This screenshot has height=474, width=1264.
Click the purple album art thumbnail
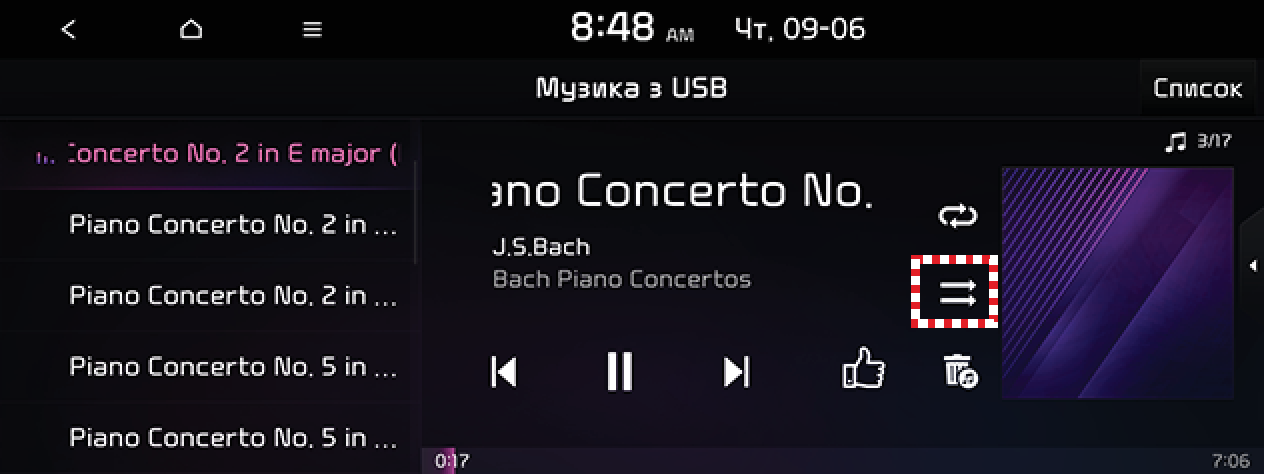tap(1117, 283)
